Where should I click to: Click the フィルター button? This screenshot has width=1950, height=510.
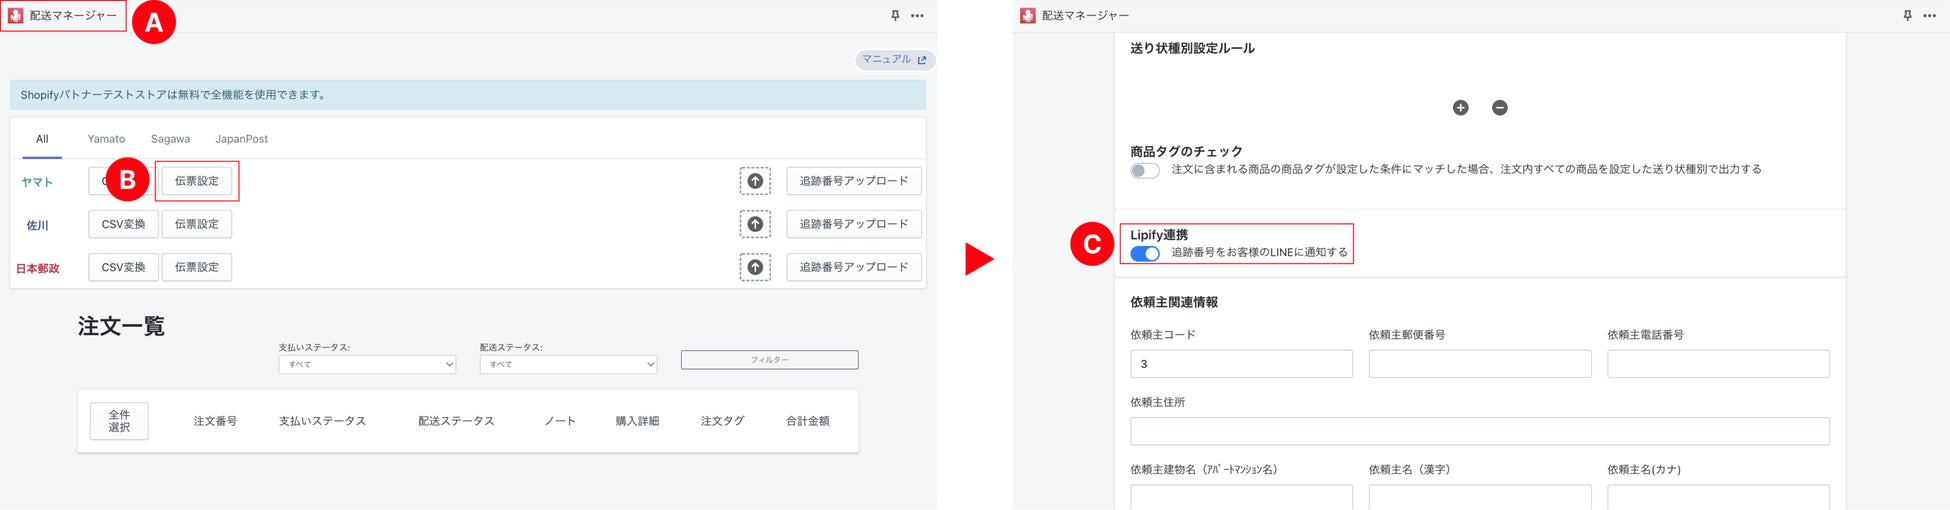[769, 360]
